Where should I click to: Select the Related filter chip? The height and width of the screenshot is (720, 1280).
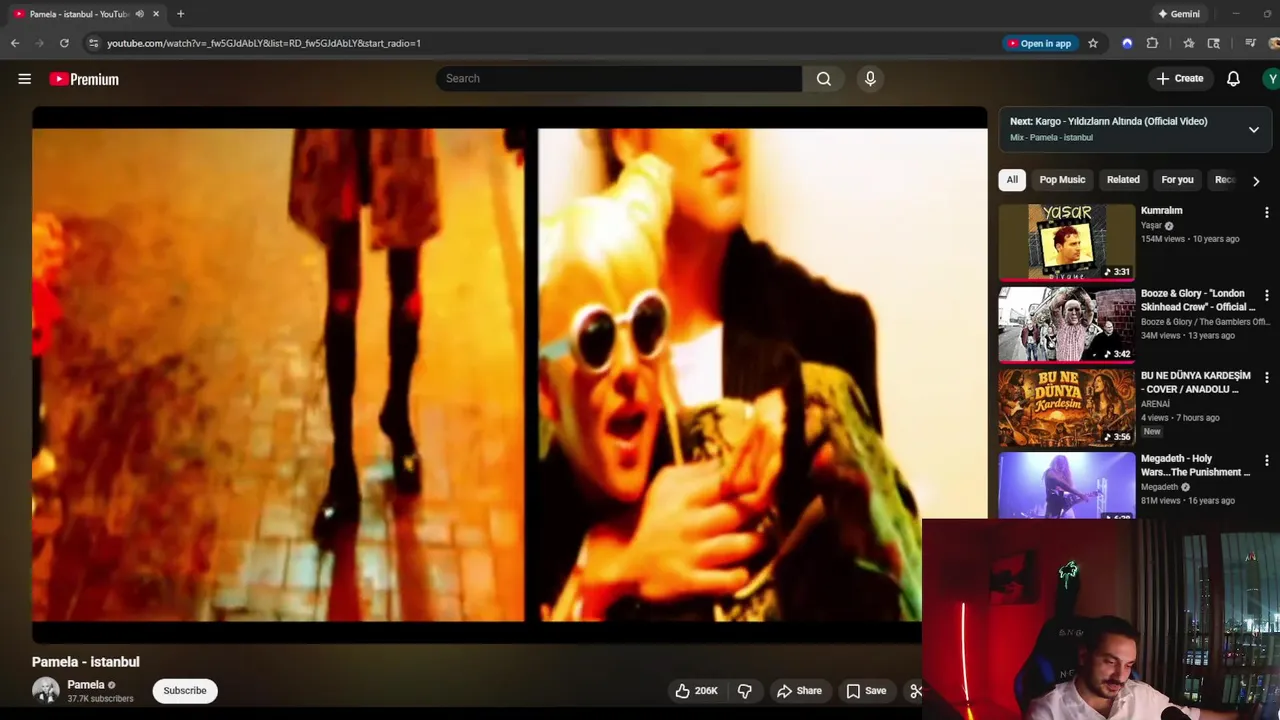1123,180
